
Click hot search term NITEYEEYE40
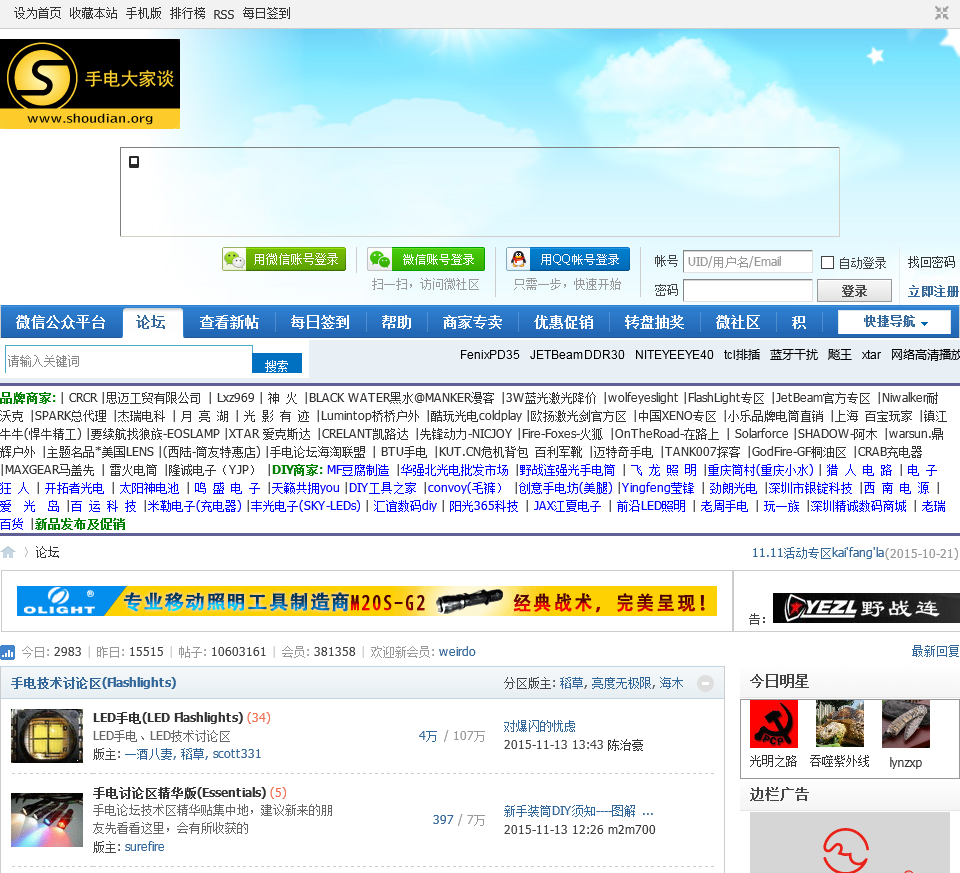point(674,354)
